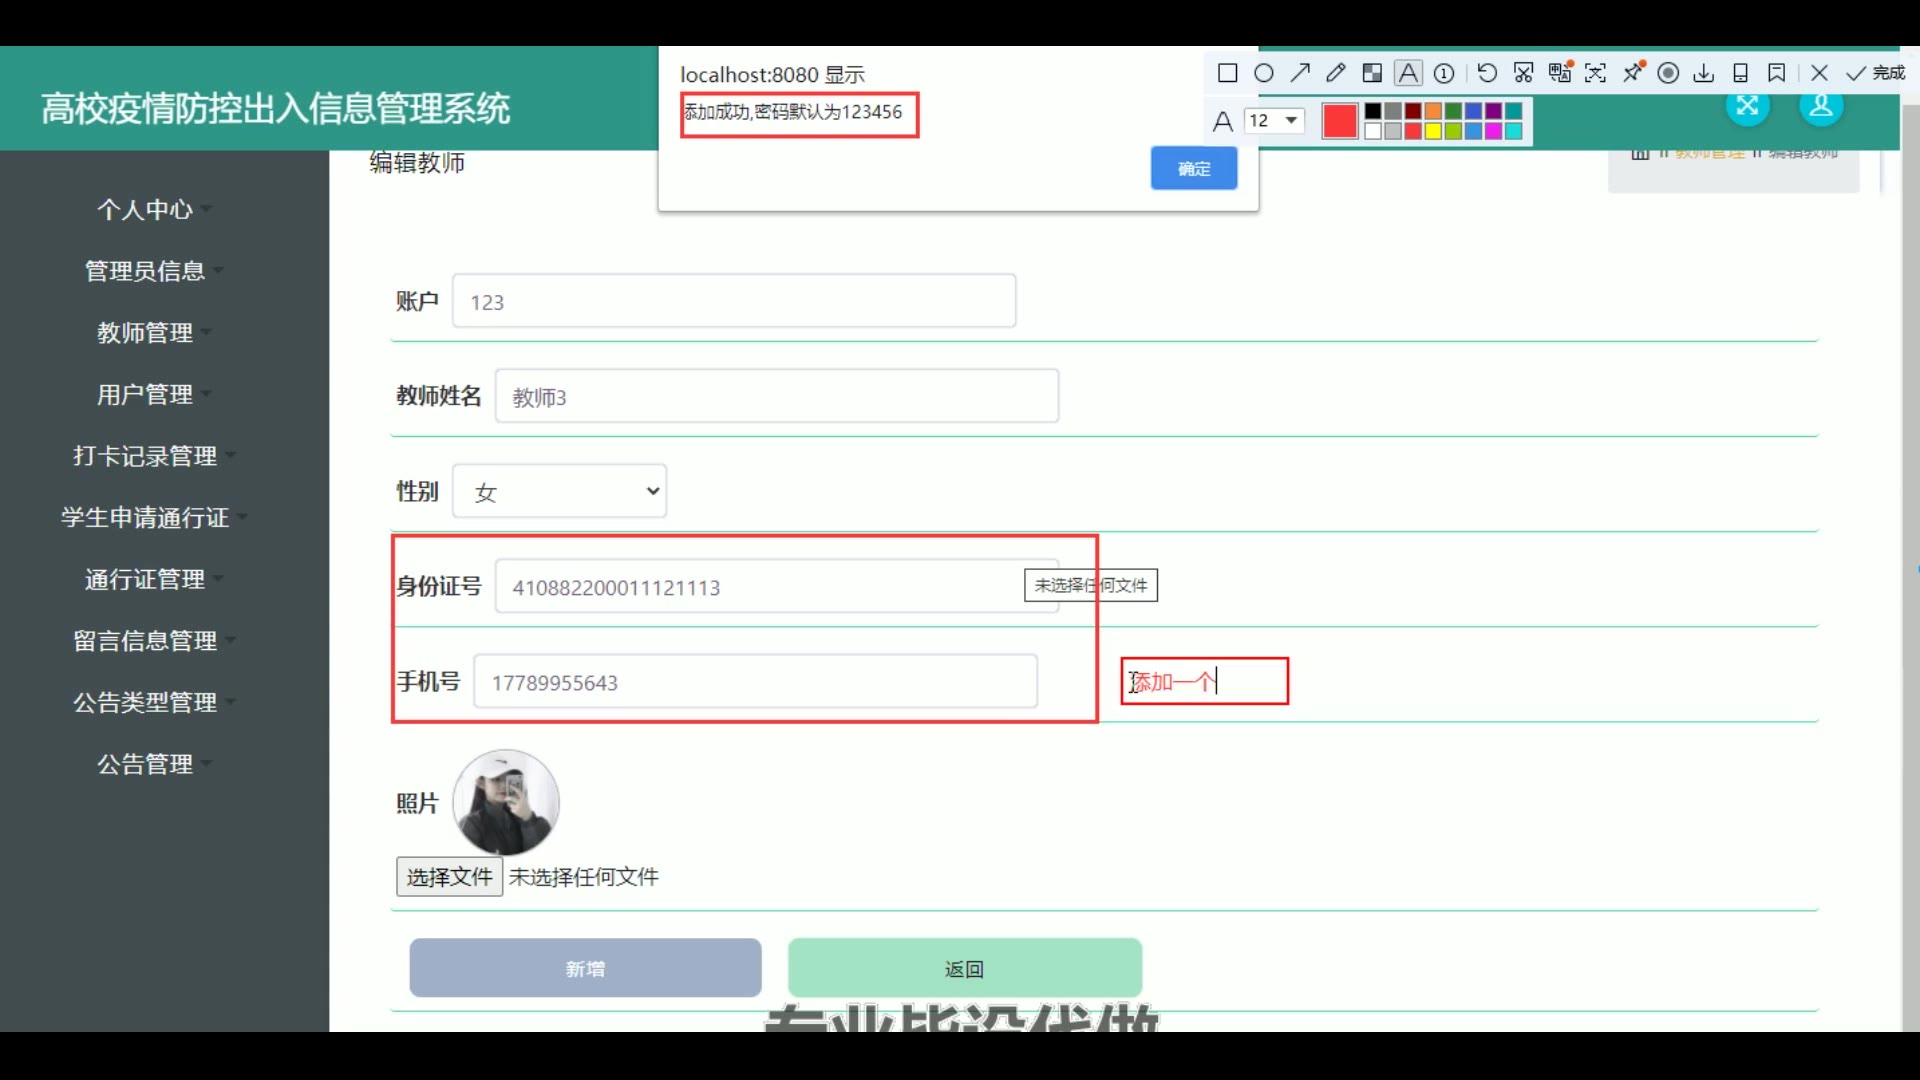
Task: Expand the 教师管理 sidebar menu
Action: (x=154, y=333)
